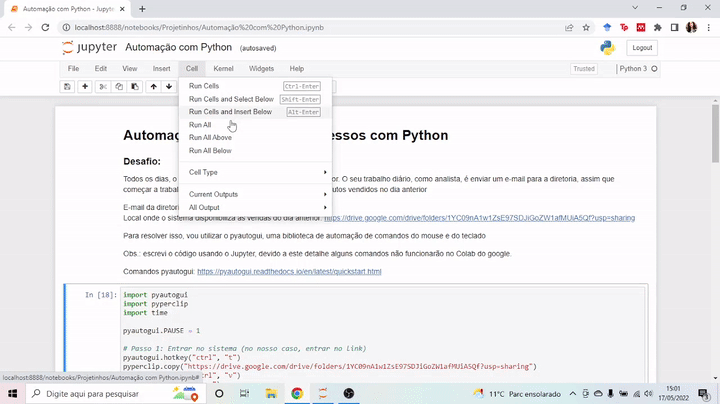Open the Google Drive folder link
Screen dimensions: 720x404
point(479,218)
